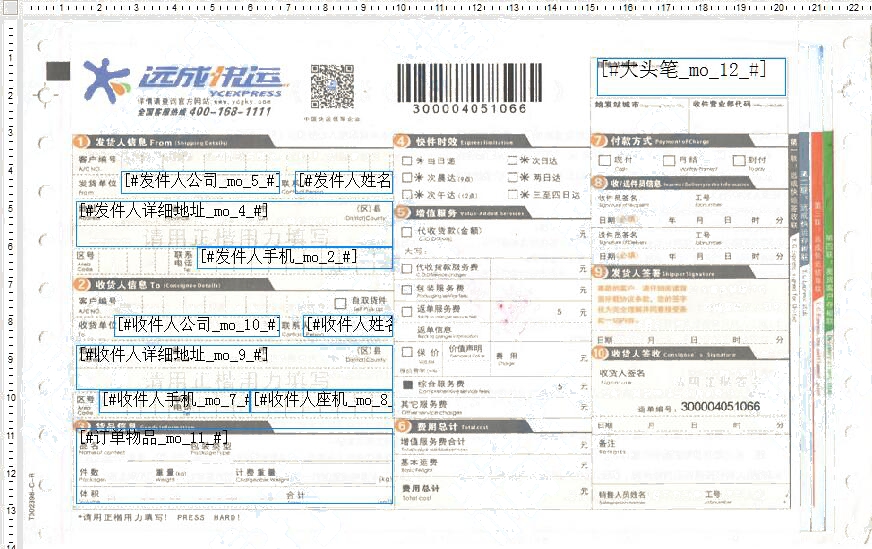
Task: Tick the 返单服务费 checkbox
Action: tap(407, 311)
